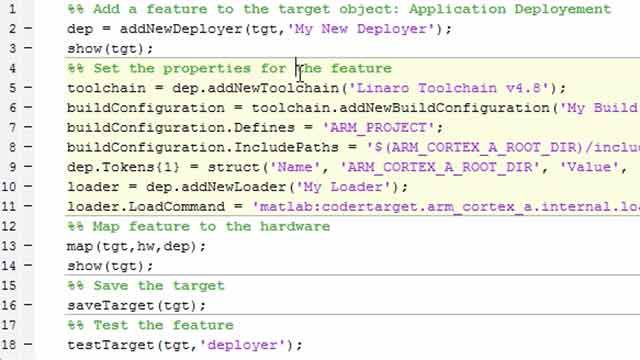This screenshot has height=360, width=640.
Task: Click 'dep.addNewToolchain' on line 5
Action: point(256,88)
